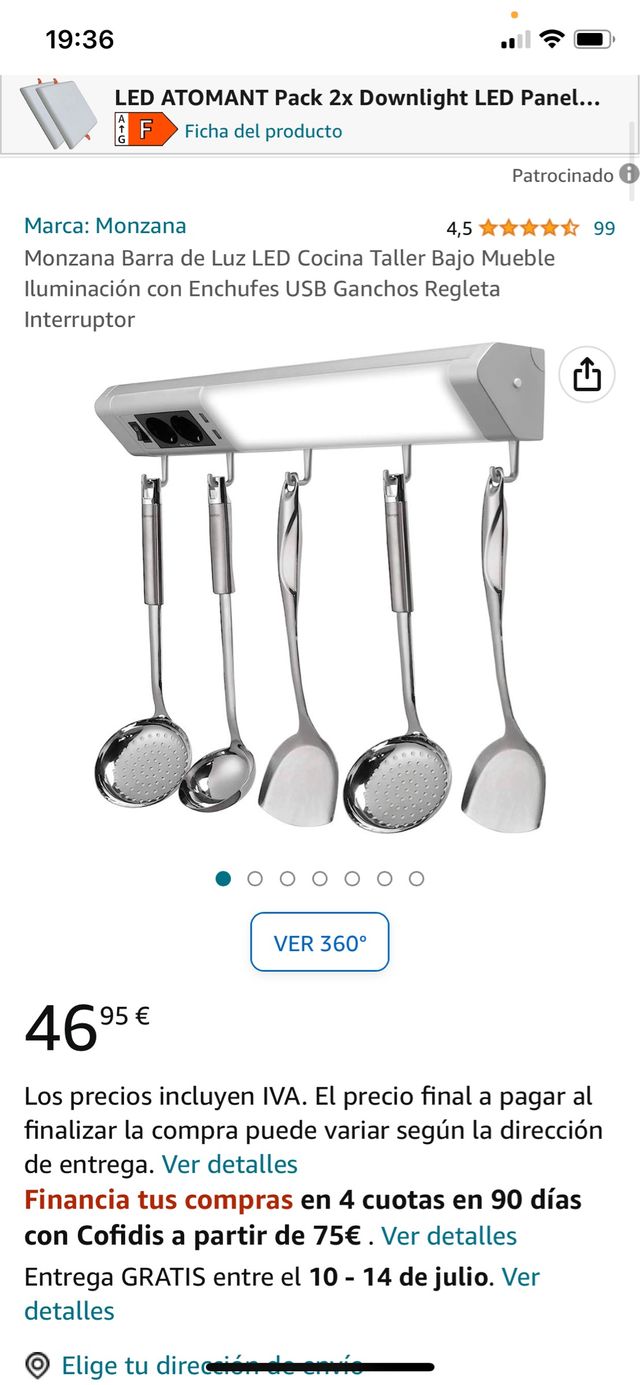Tap the LED ATOMANT sponsored ad title
Viewport: 640px width, 1385px height.
(358, 98)
